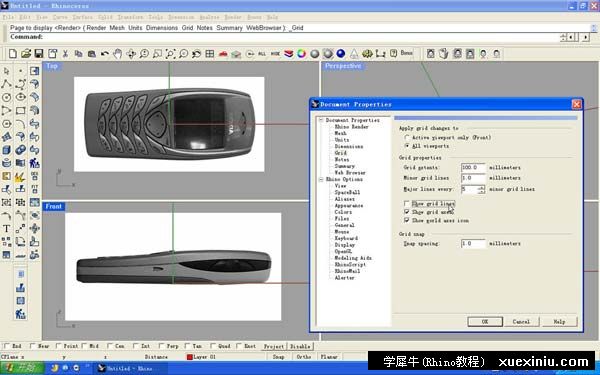Select Active viewport only radio button
This screenshot has width=600, height=375.
click(407, 137)
